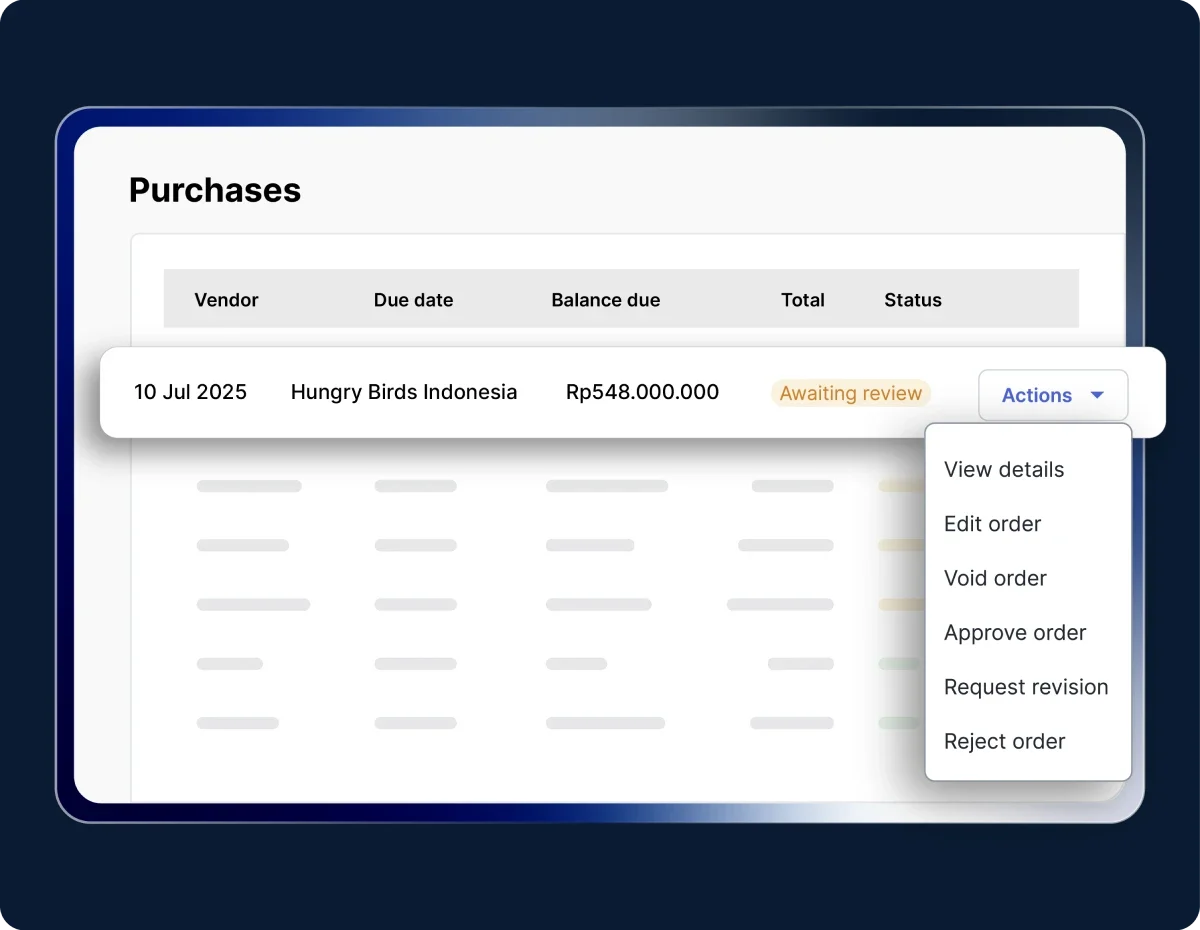
Task: Click last placeholder row under Balance due
Action: pos(605,723)
